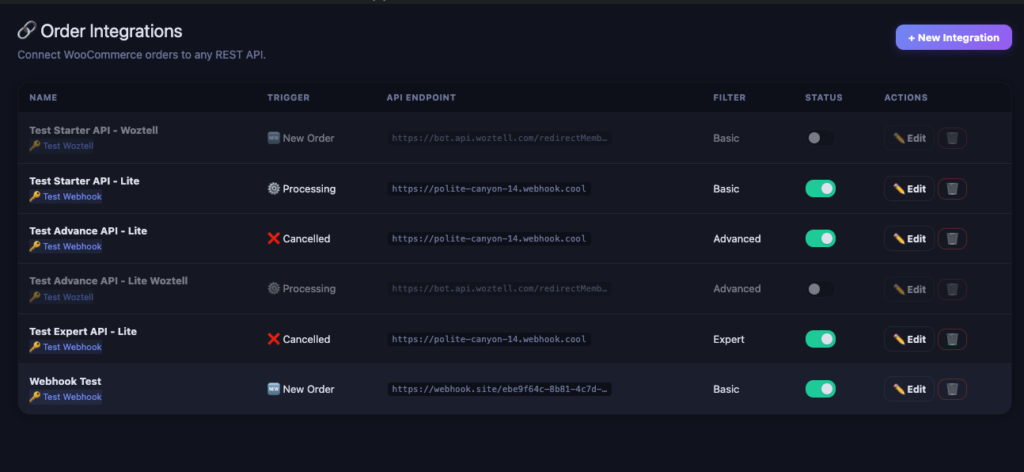Screen dimensions: 1024x472
Task: Click the Processing gear icon for Test Advance API - Lite Woztell
Action: [x=274, y=289]
